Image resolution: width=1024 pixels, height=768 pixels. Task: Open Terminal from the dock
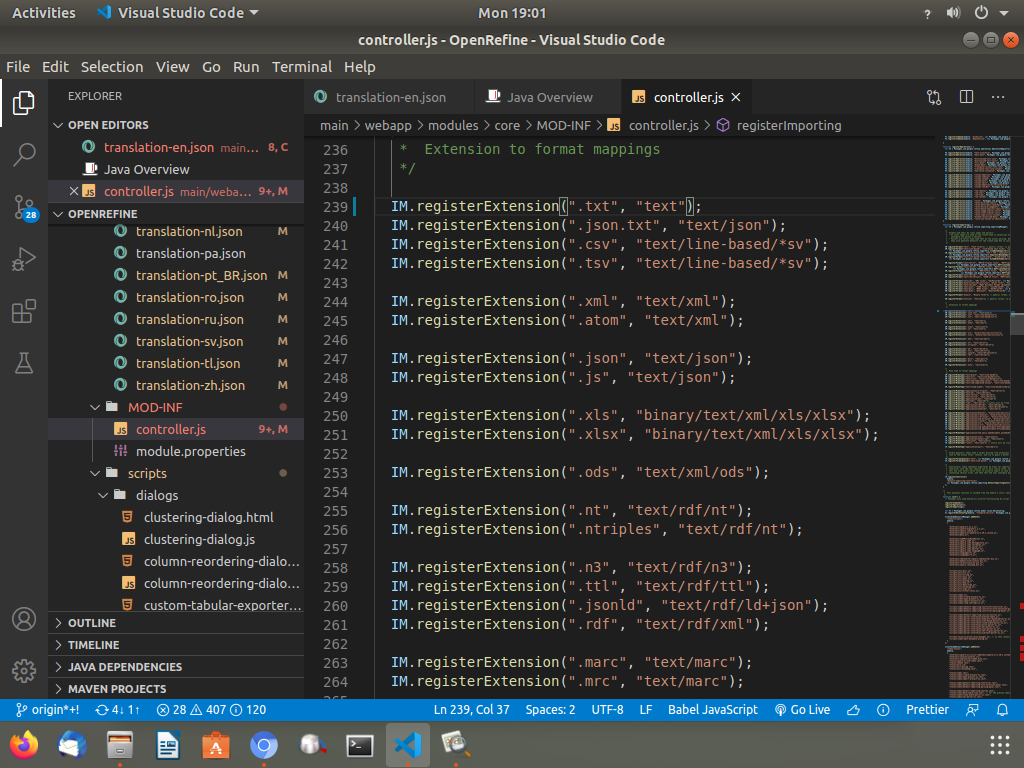[x=360, y=745]
